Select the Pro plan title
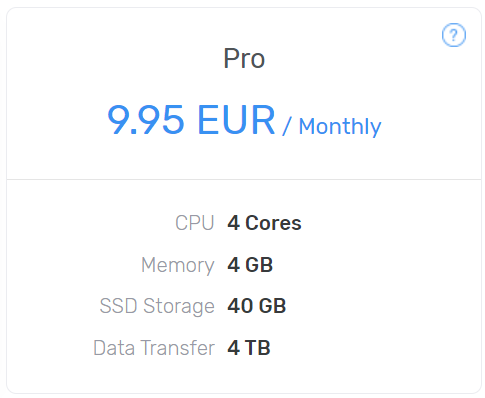The height and width of the screenshot is (398, 485). coord(244,59)
